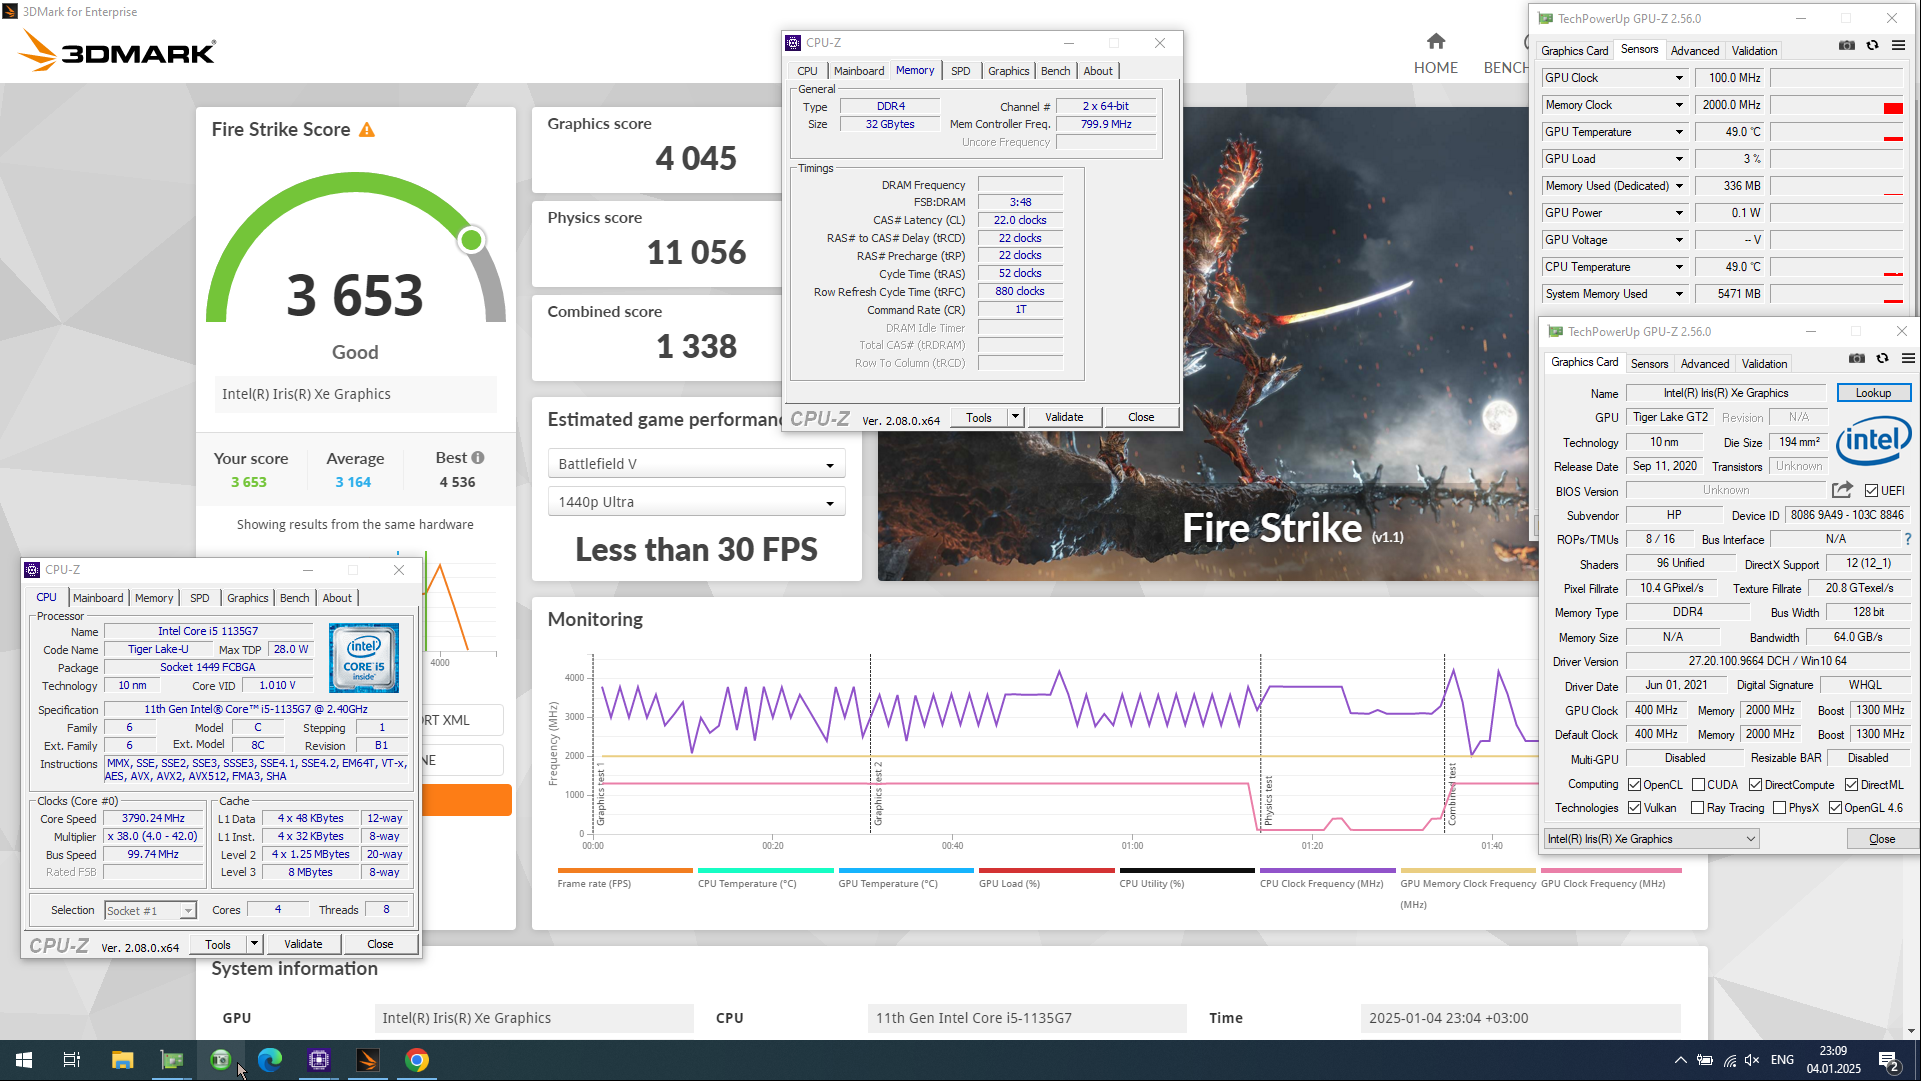Expand the Memory Clock sensor dropdown
This screenshot has width=1921, height=1081.
[1679, 105]
